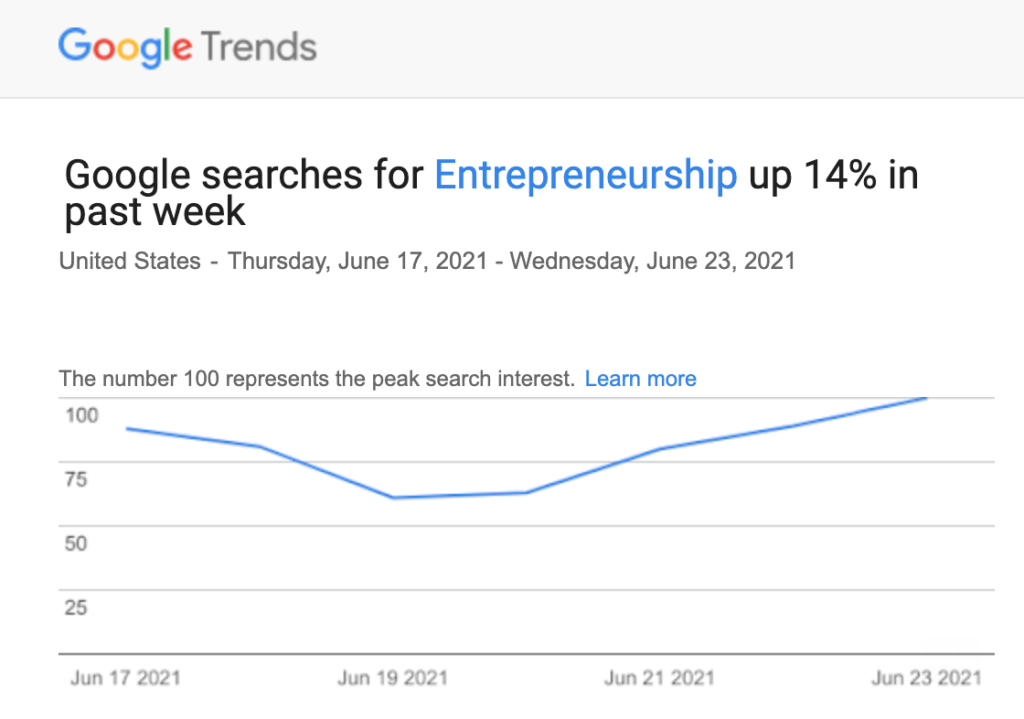
Task: Click the peak search interest explanation text
Action: (x=317, y=379)
